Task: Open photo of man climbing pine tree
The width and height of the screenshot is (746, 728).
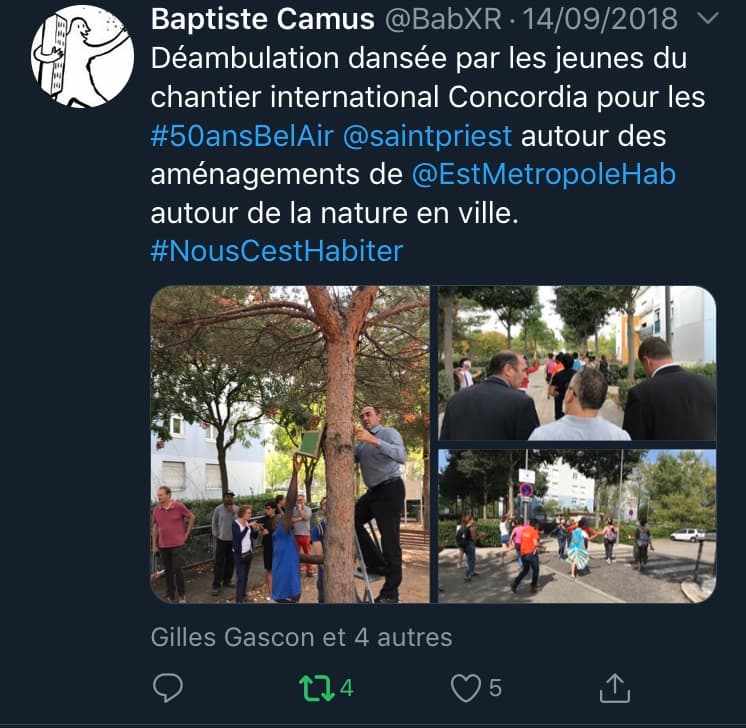Action: click(x=290, y=444)
